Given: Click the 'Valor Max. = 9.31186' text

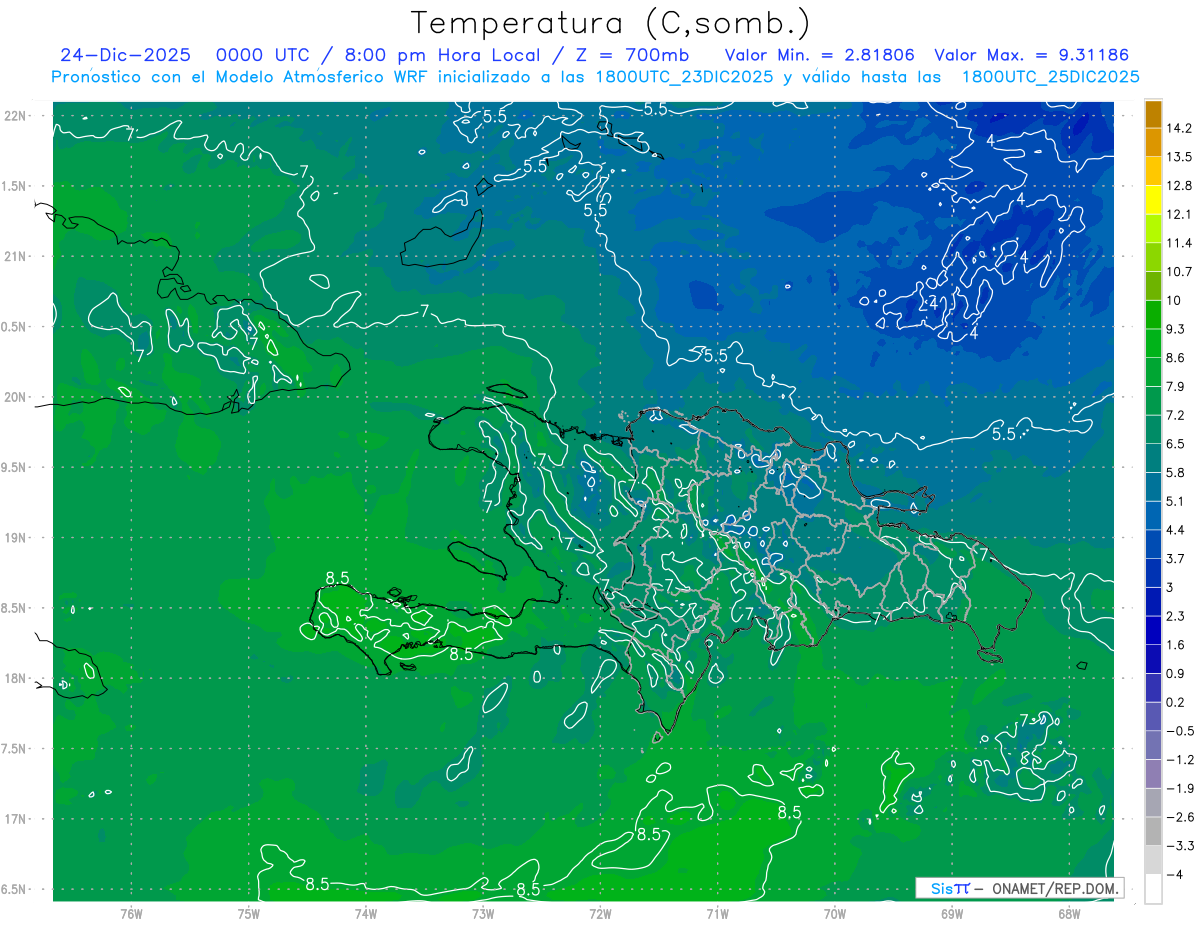Looking at the screenshot, I should coord(1033,55).
